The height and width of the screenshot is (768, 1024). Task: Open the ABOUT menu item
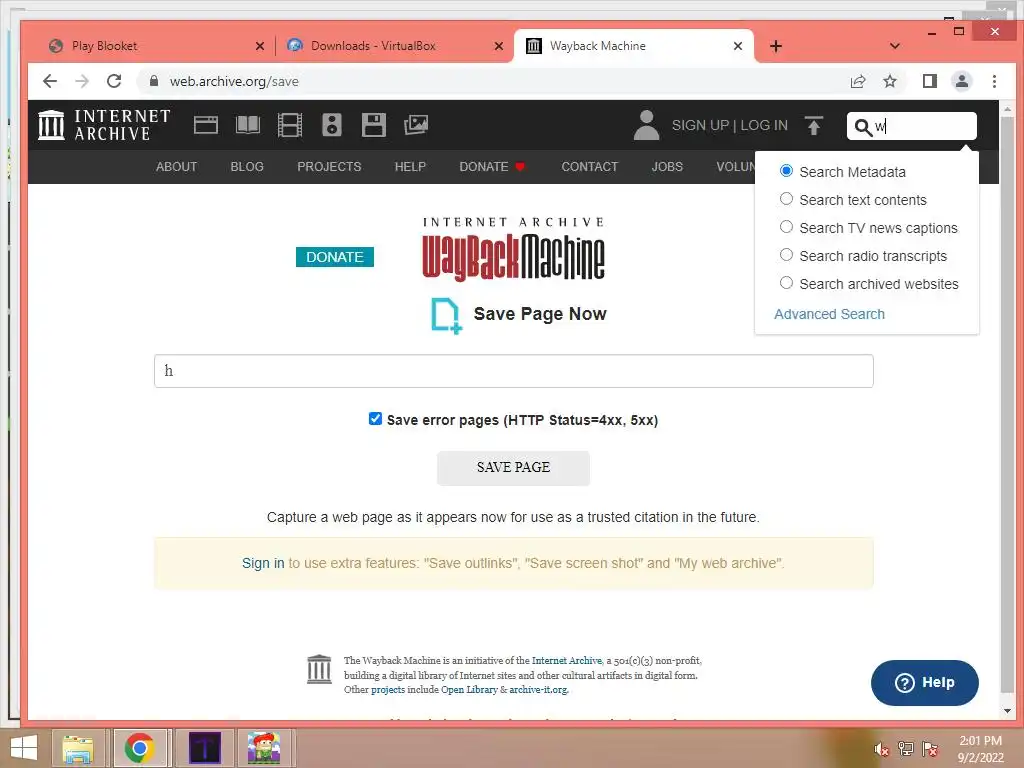176,167
